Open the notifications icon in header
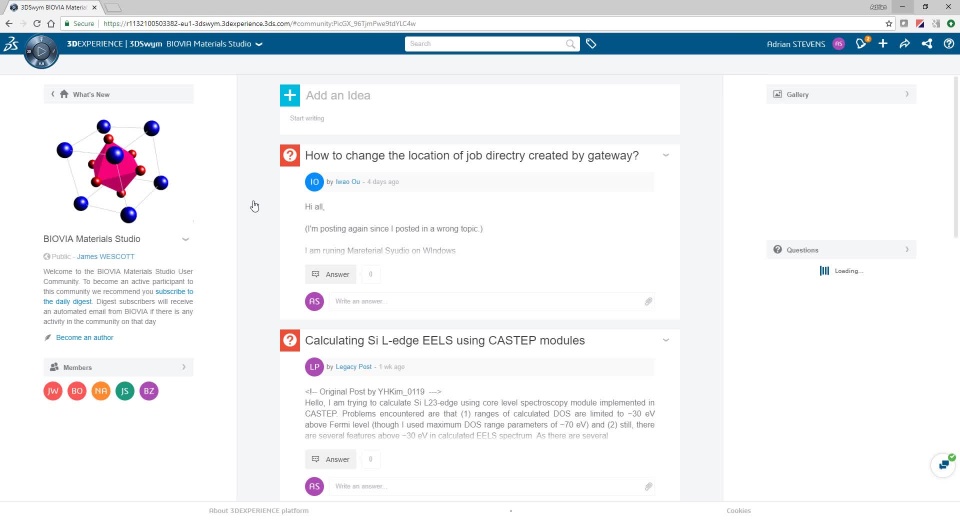Image resolution: width=960 pixels, height=520 pixels. point(861,43)
